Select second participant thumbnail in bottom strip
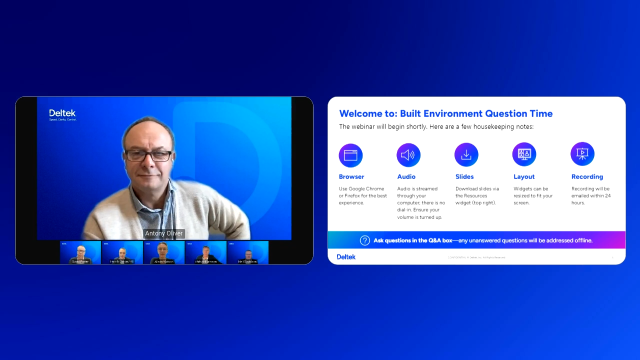The height and width of the screenshot is (360, 640). pyautogui.click(x=122, y=252)
